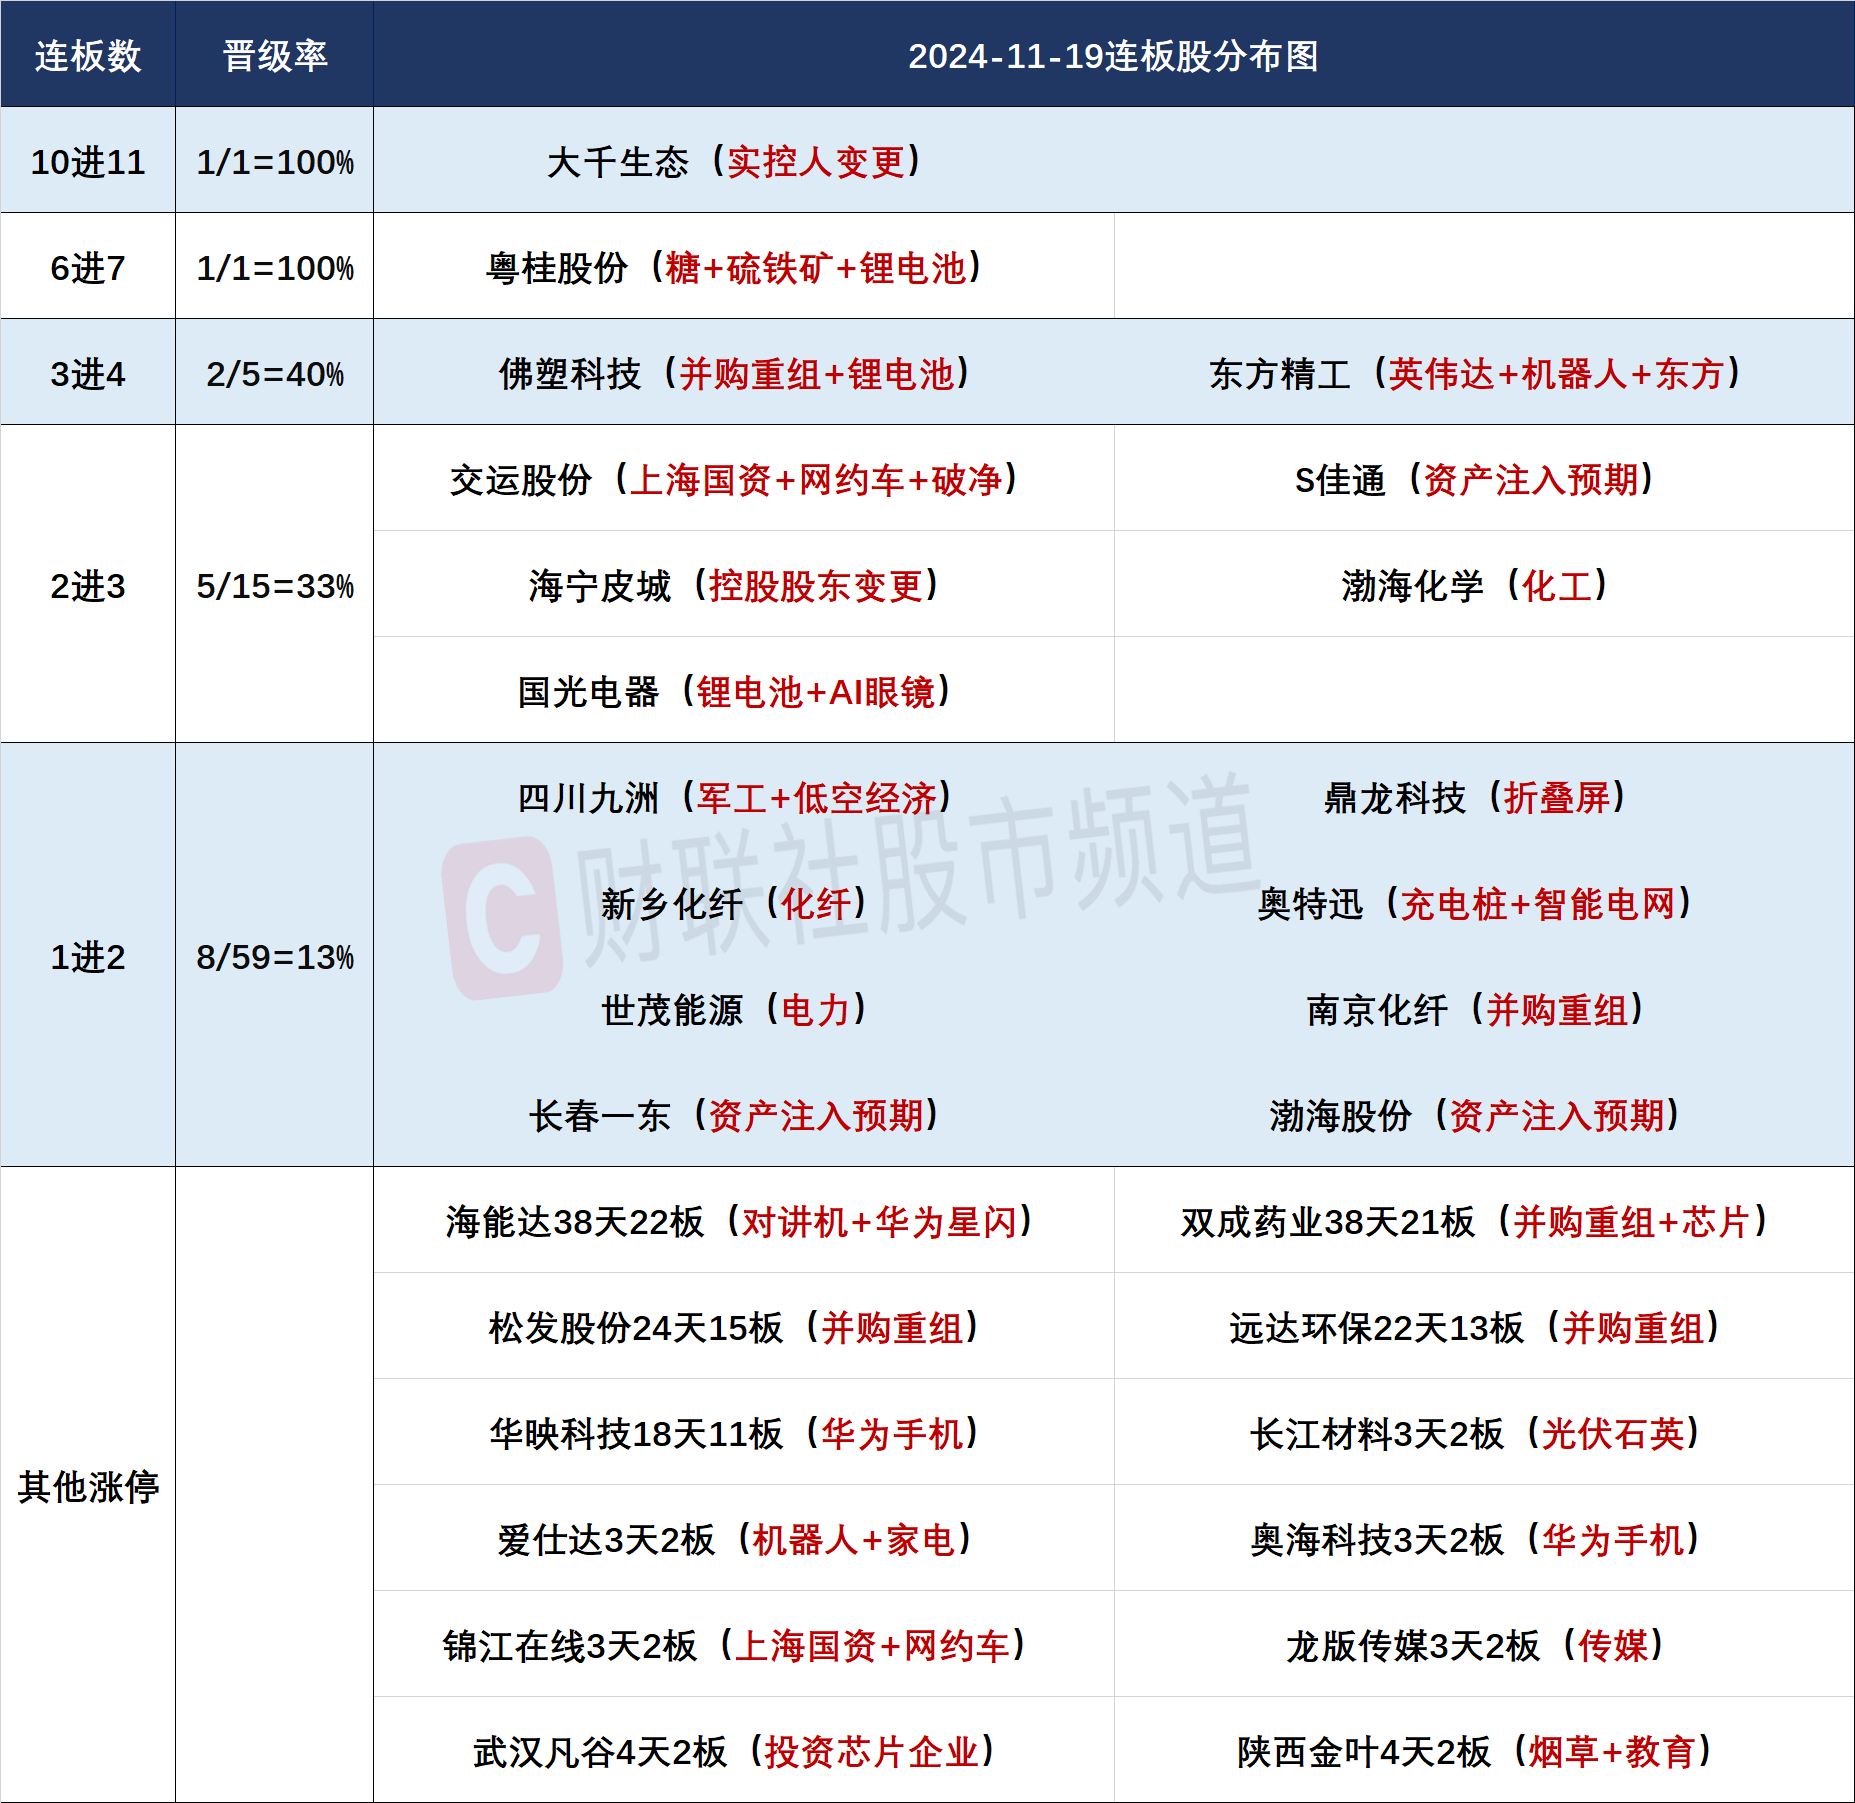Click the '海宁皮城（控股股东变更）' cell

[743, 586]
